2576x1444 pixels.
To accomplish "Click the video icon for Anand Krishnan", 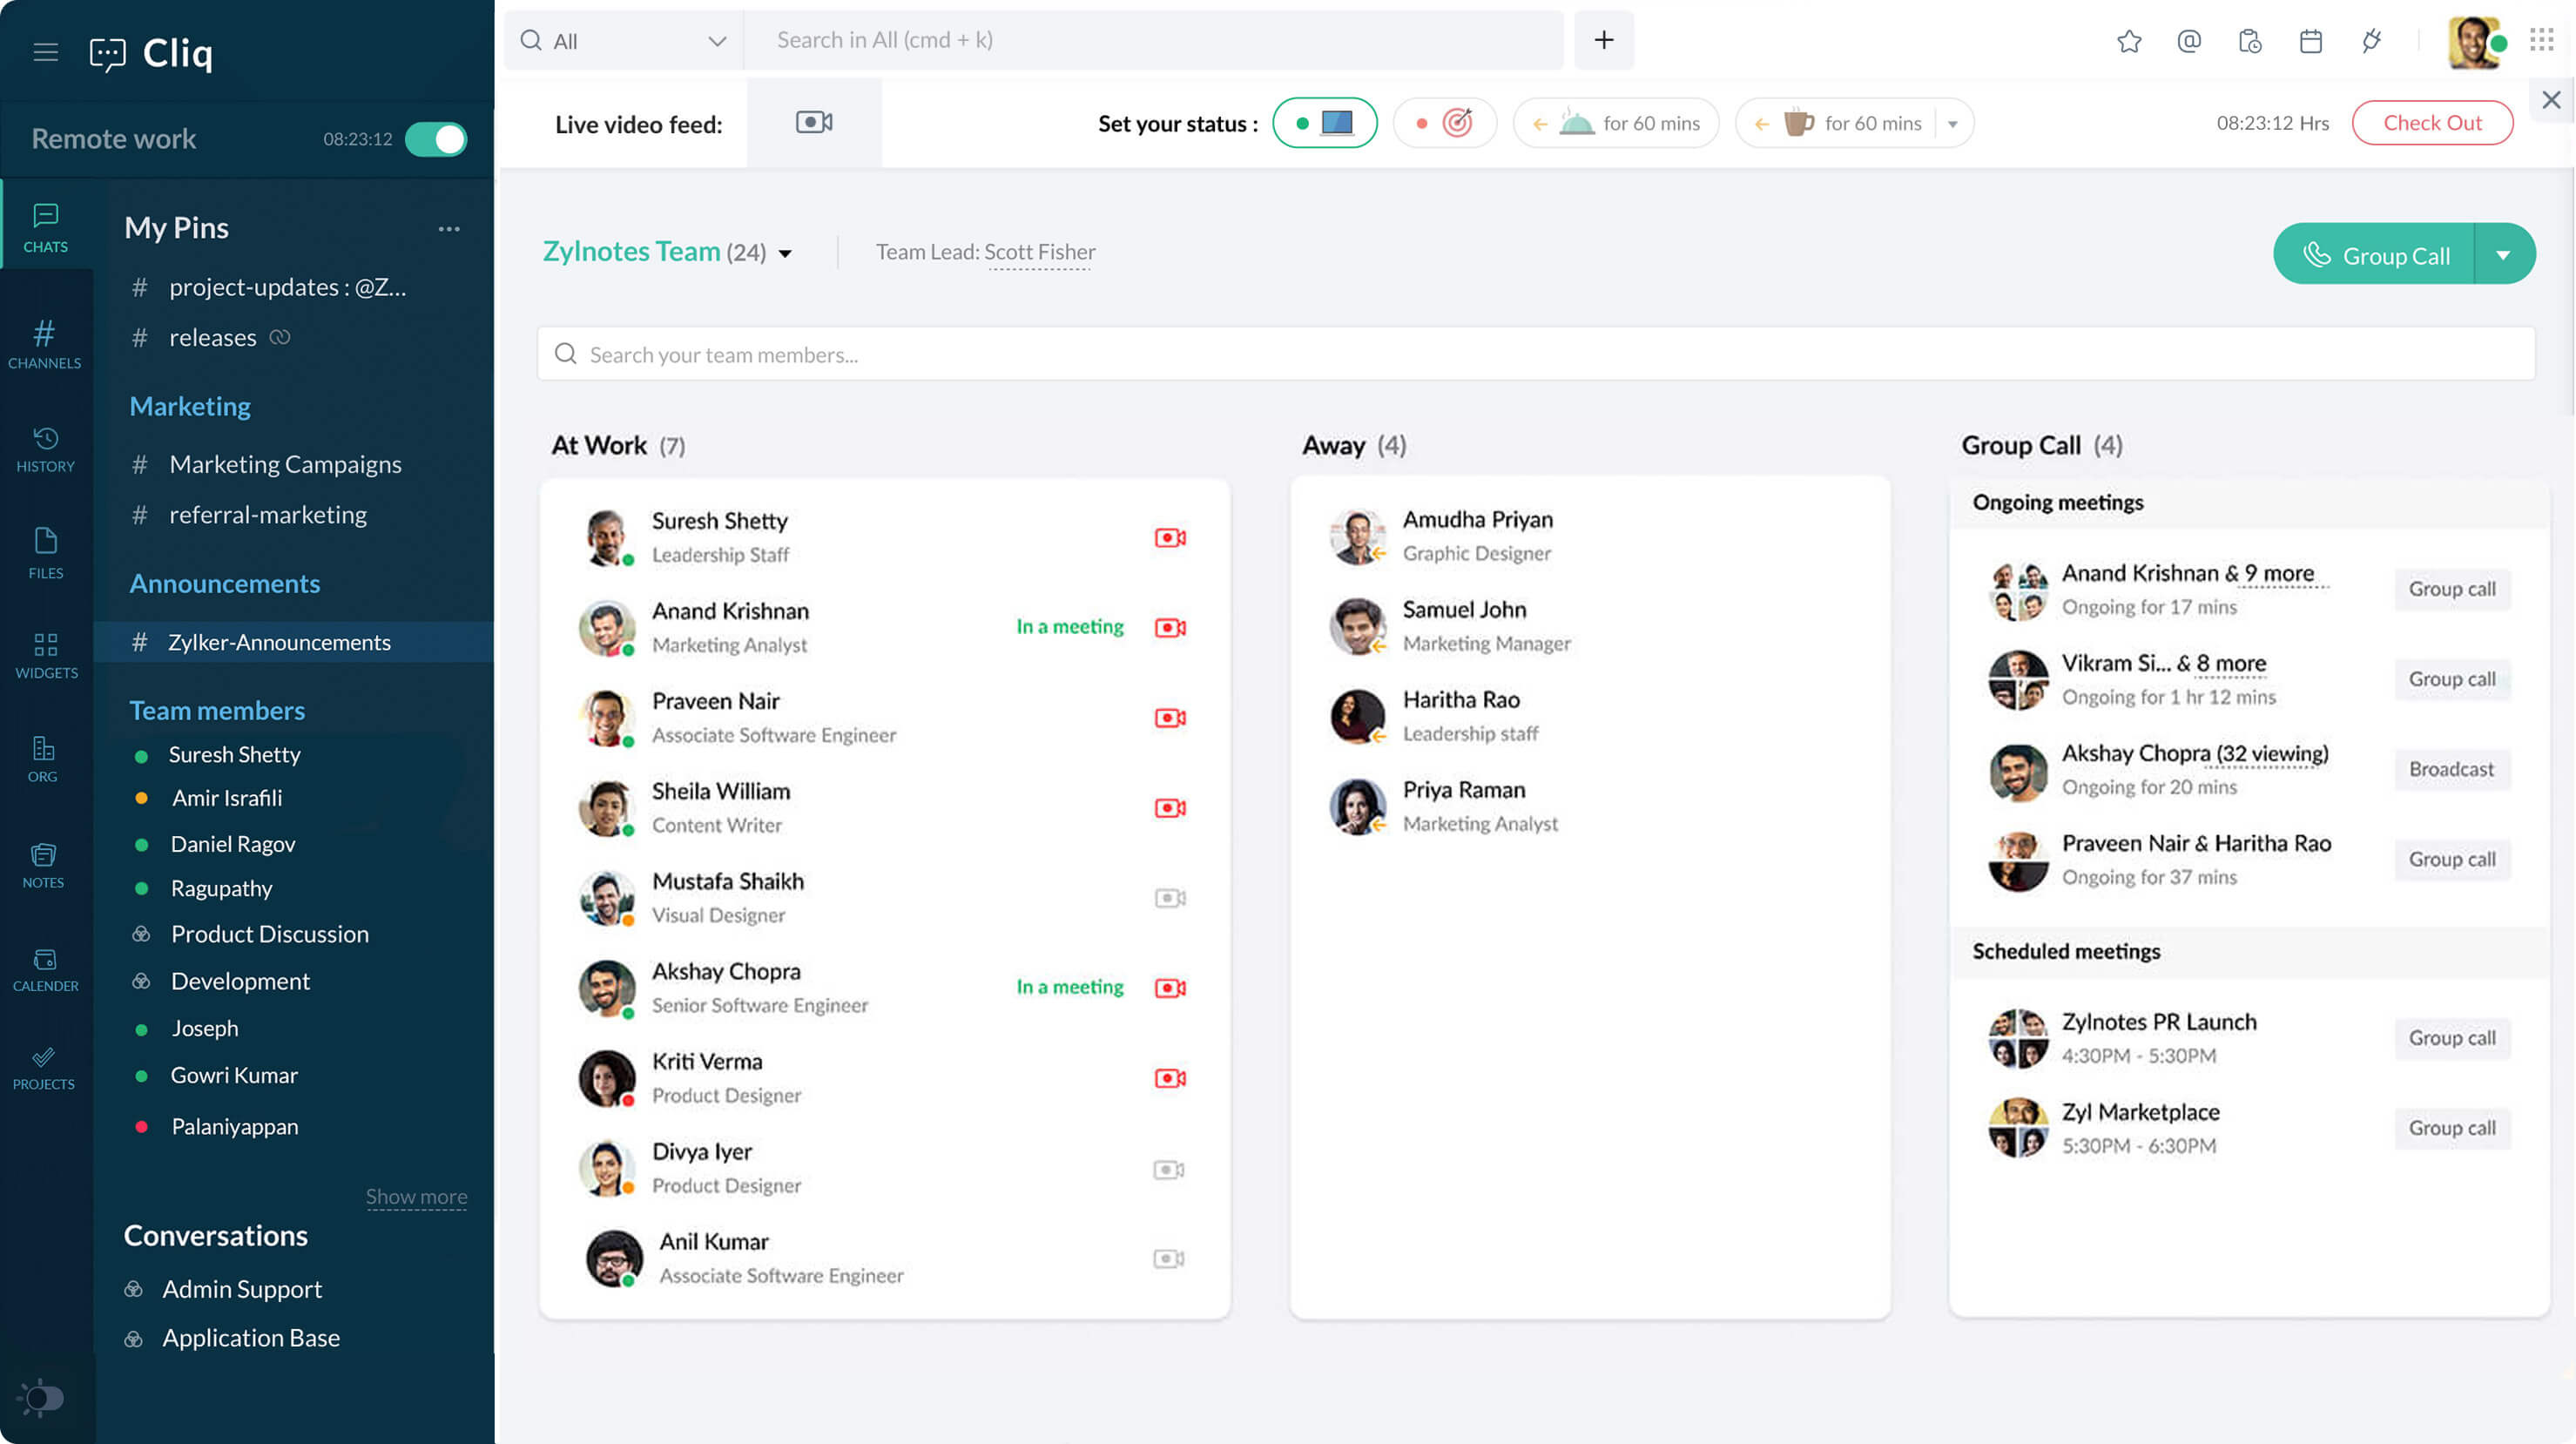I will (x=1170, y=627).
